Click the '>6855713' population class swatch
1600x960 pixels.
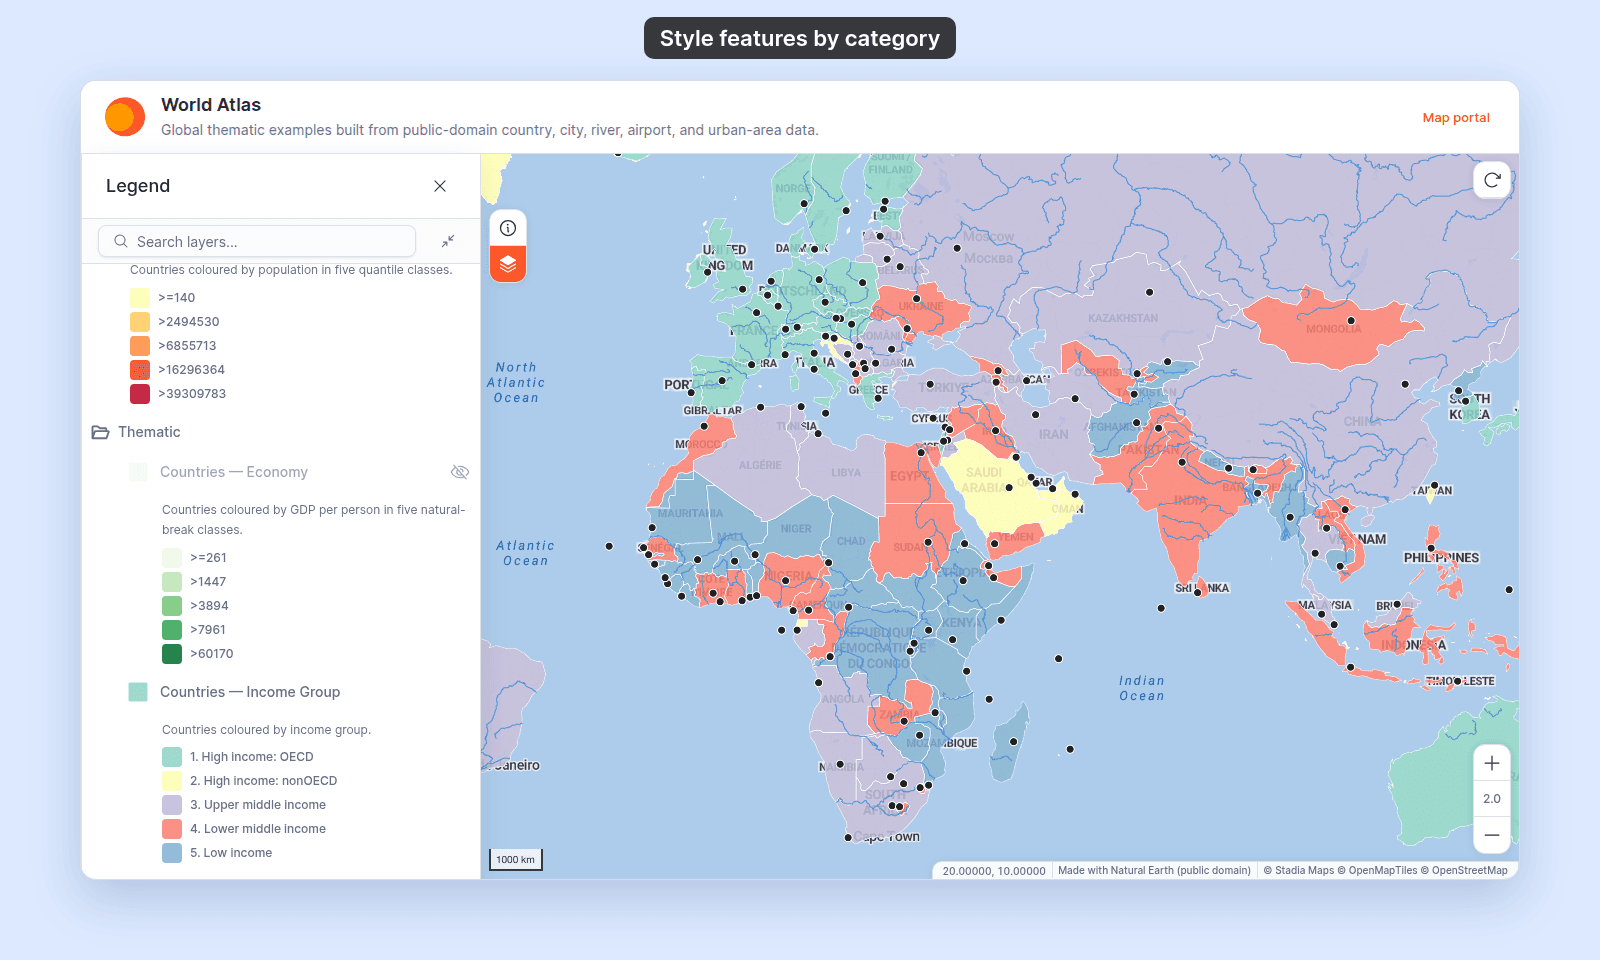pos(140,346)
